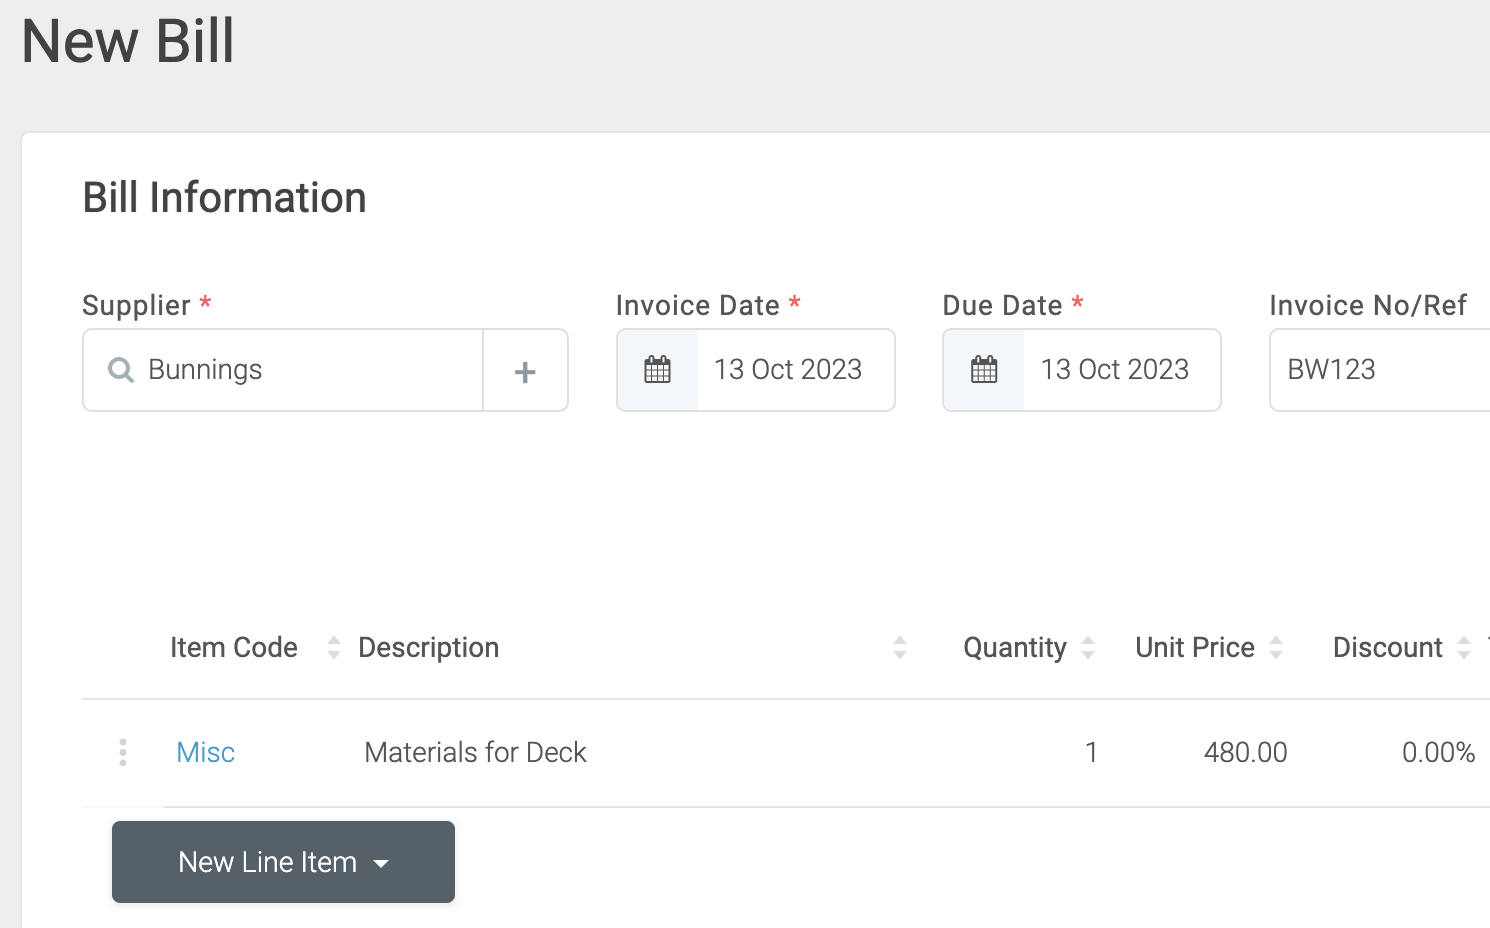Edit the Invoice Date 13 Oct 2023 field
1490x928 pixels.
(x=788, y=370)
